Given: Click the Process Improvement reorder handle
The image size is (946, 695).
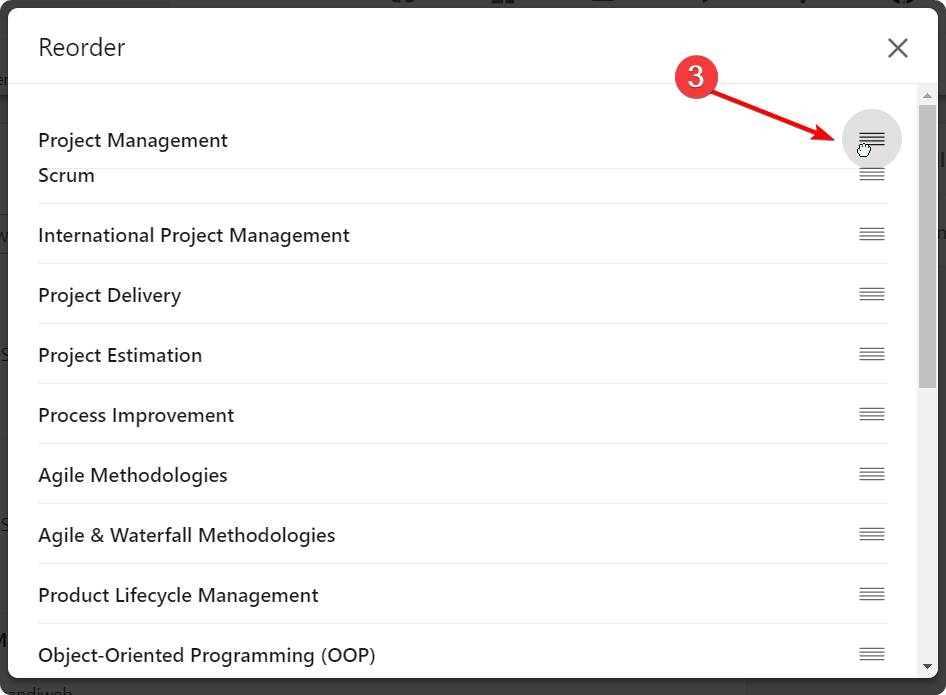Looking at the screenshot, I should [872, 415].
